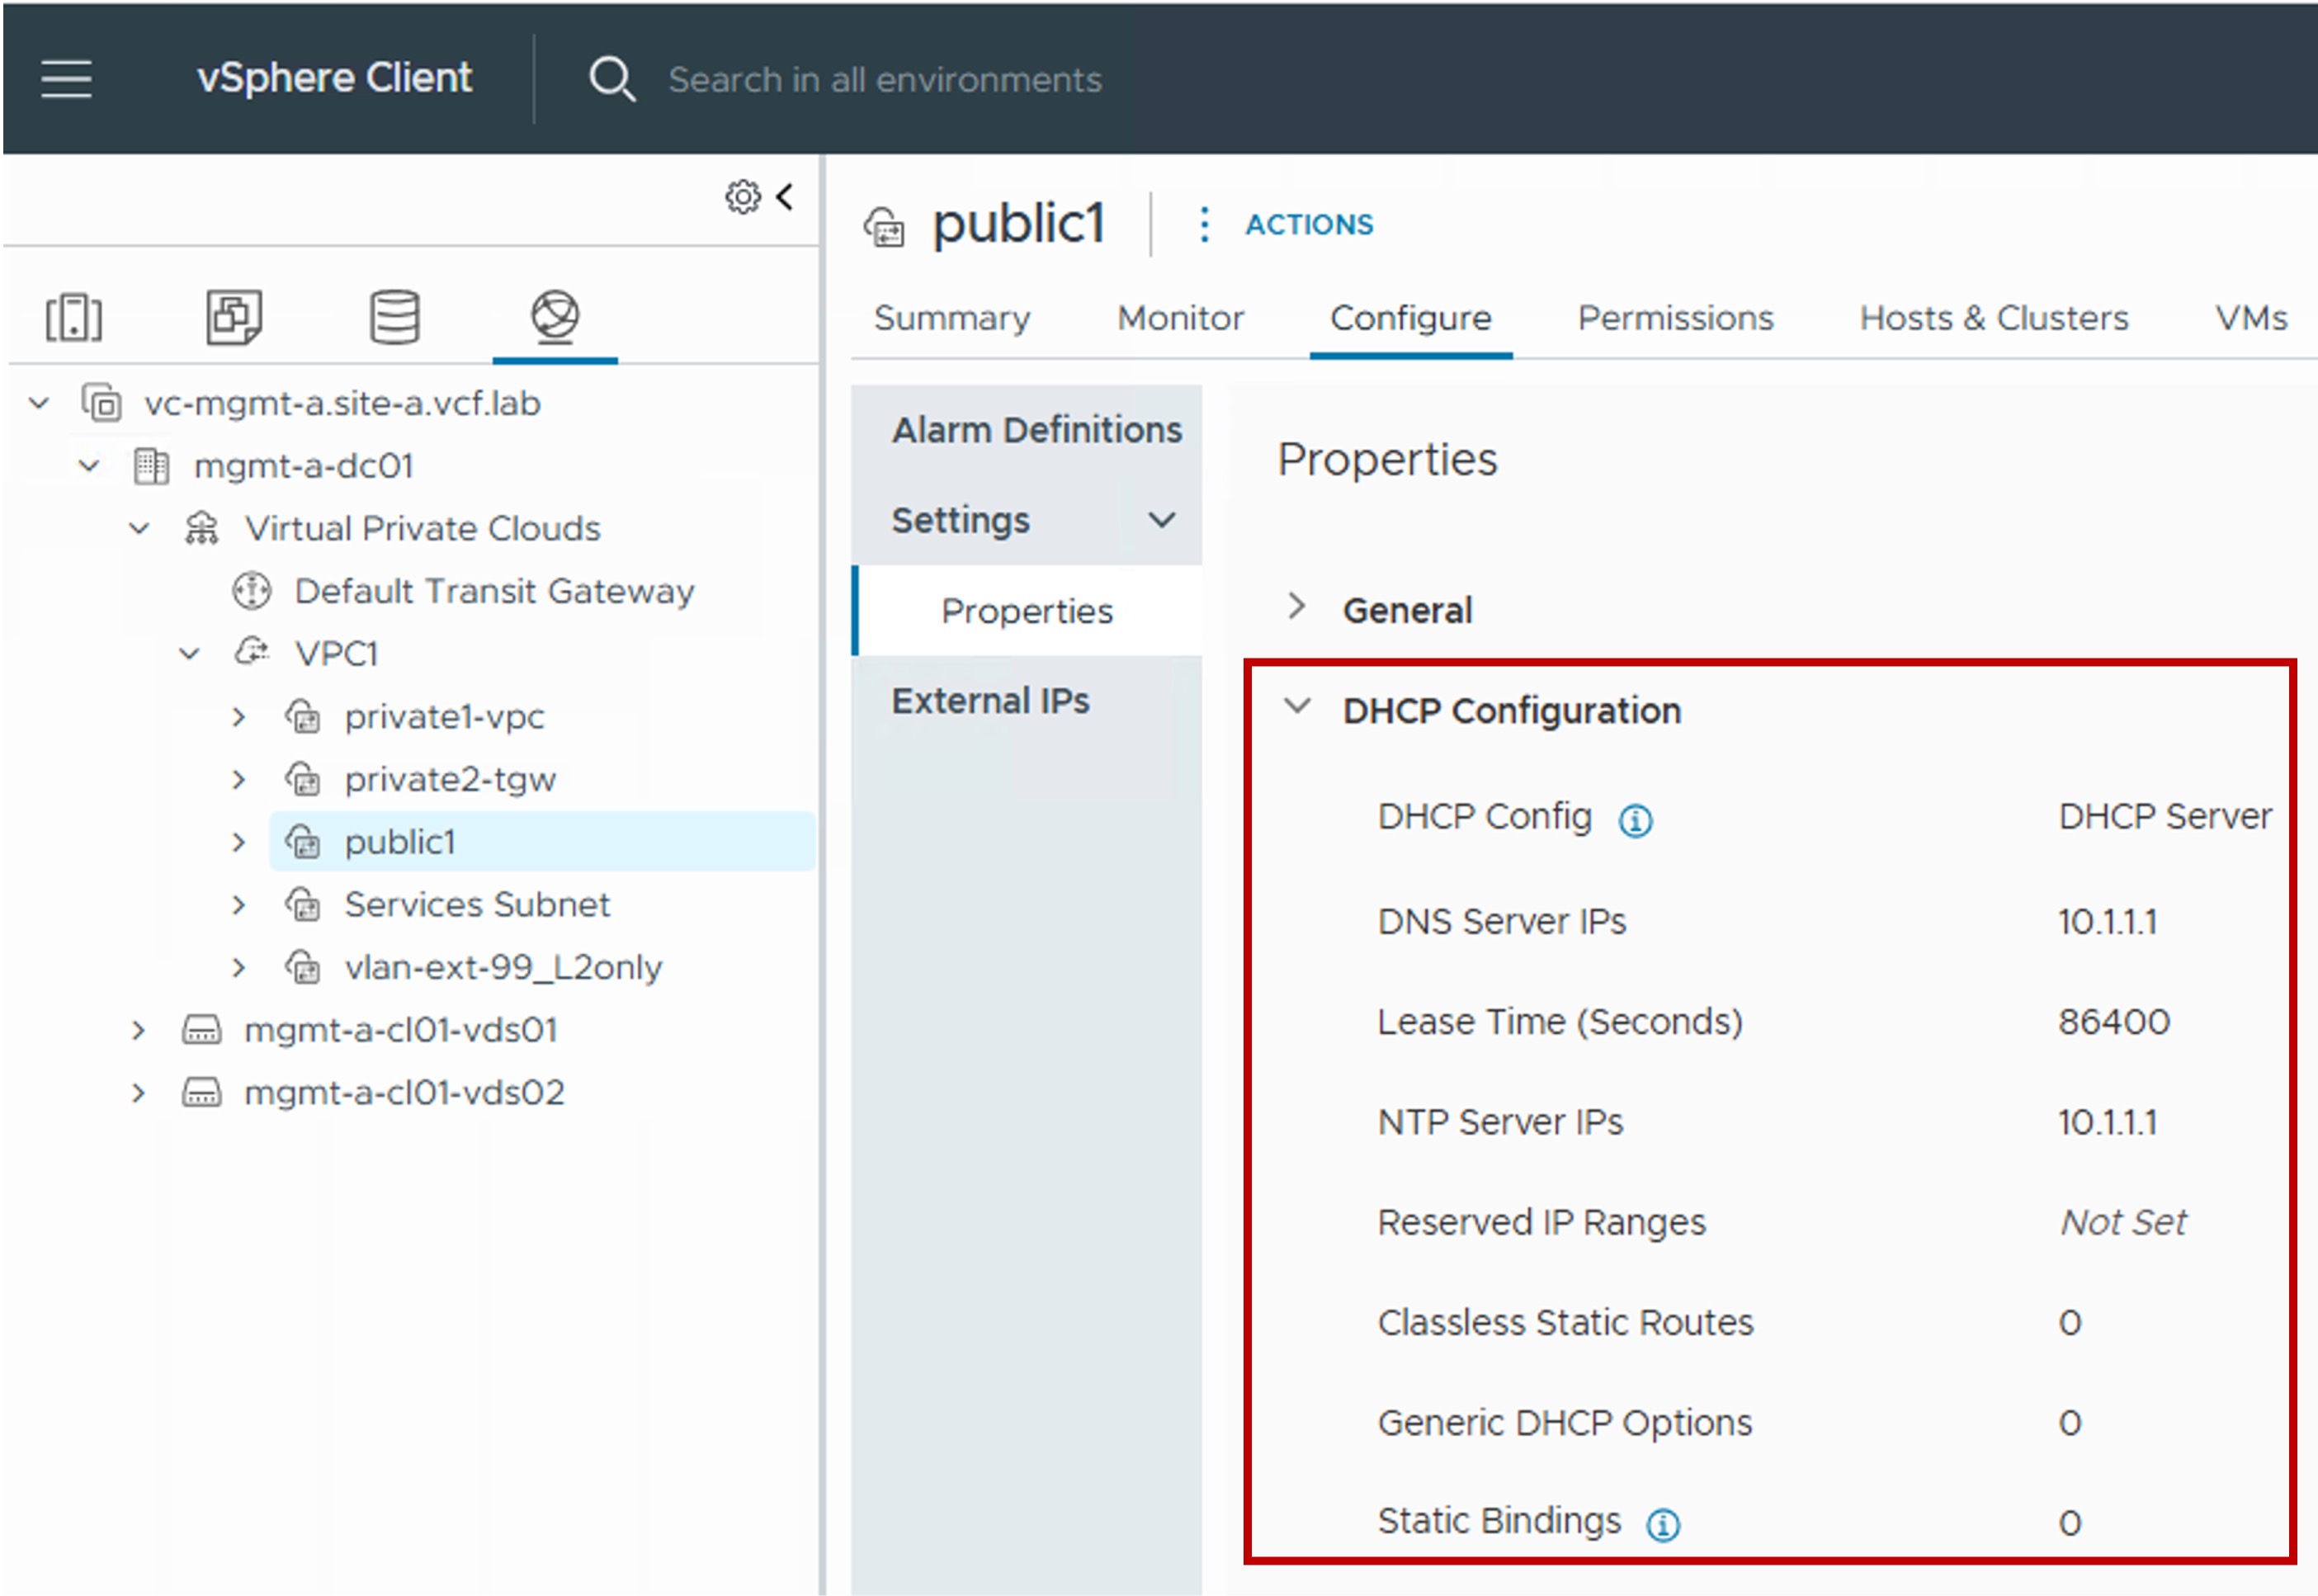The height and width of the screenshot is (1596, 2318).
Task: Click the search magnifier icon
Action: [x=611, y=78]
